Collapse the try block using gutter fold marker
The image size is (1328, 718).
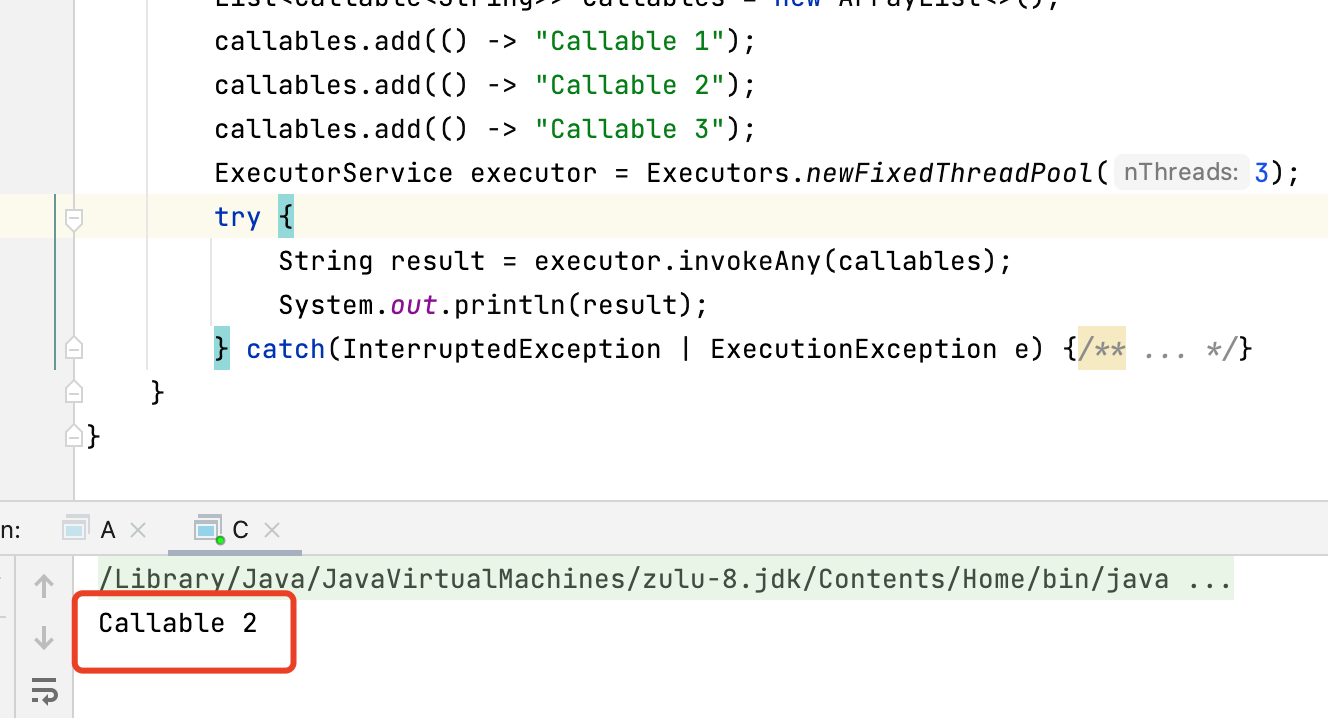click(73, 218)
